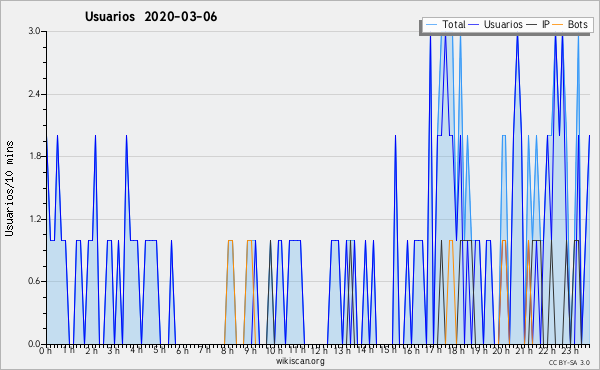
Task: Click the '18 h' x-axis label
Action: (456, 351)
